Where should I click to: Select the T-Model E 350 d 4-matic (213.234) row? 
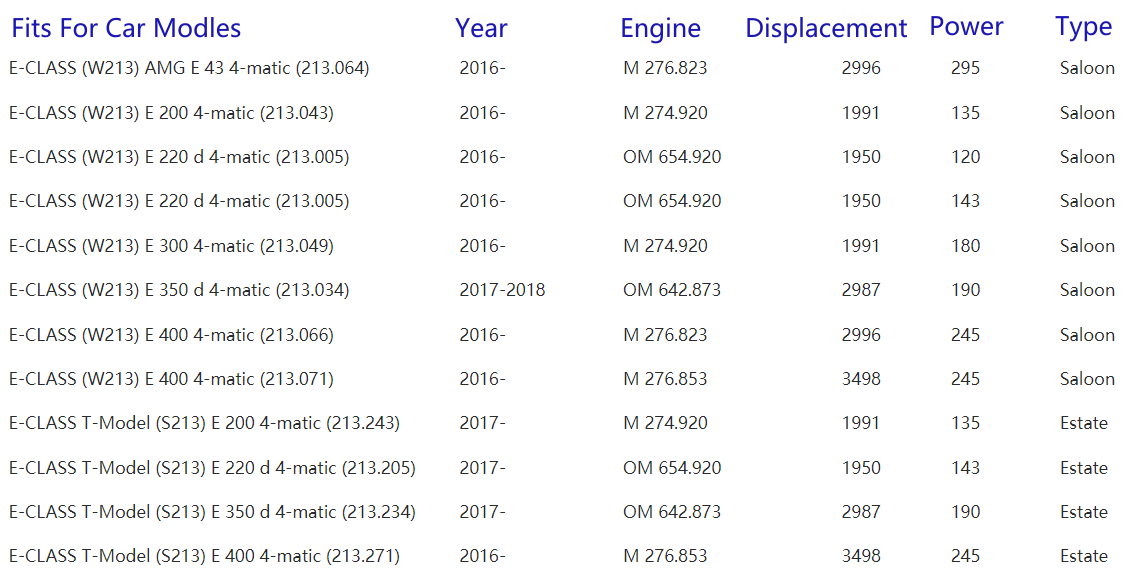pos(212,512)
